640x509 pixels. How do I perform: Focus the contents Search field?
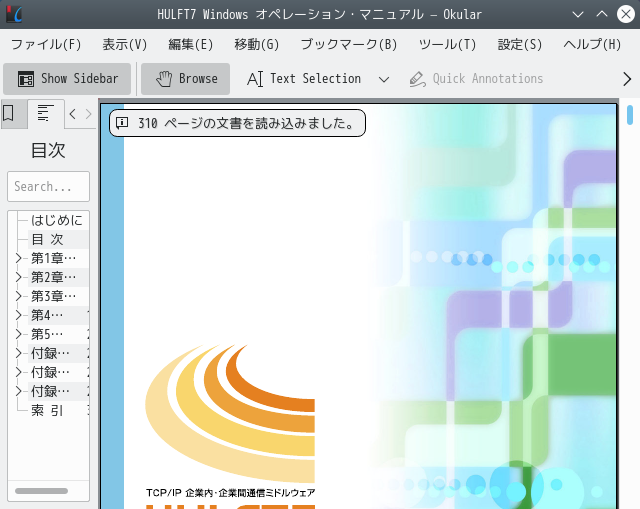48,187
